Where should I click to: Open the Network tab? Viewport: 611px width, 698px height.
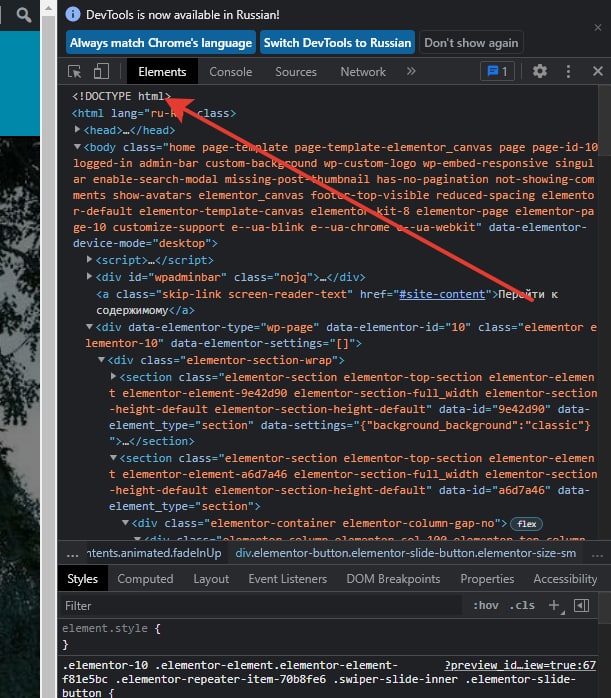[x=363, y=72]
